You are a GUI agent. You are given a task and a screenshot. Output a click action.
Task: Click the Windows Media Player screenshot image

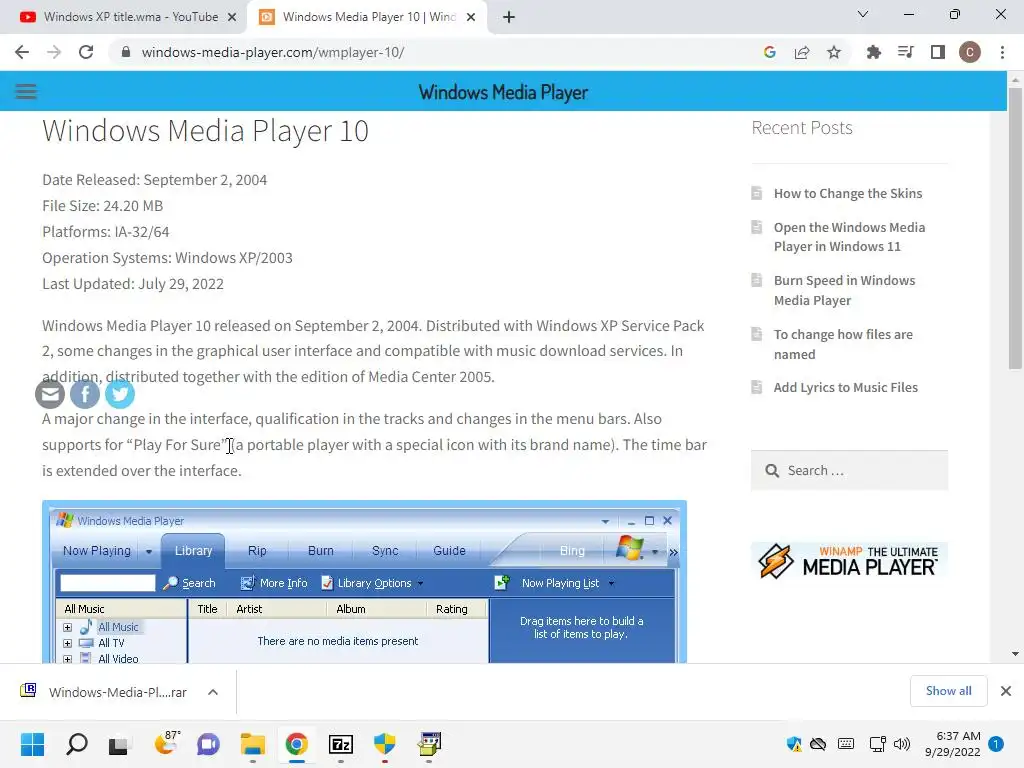[x=364, y=582]
